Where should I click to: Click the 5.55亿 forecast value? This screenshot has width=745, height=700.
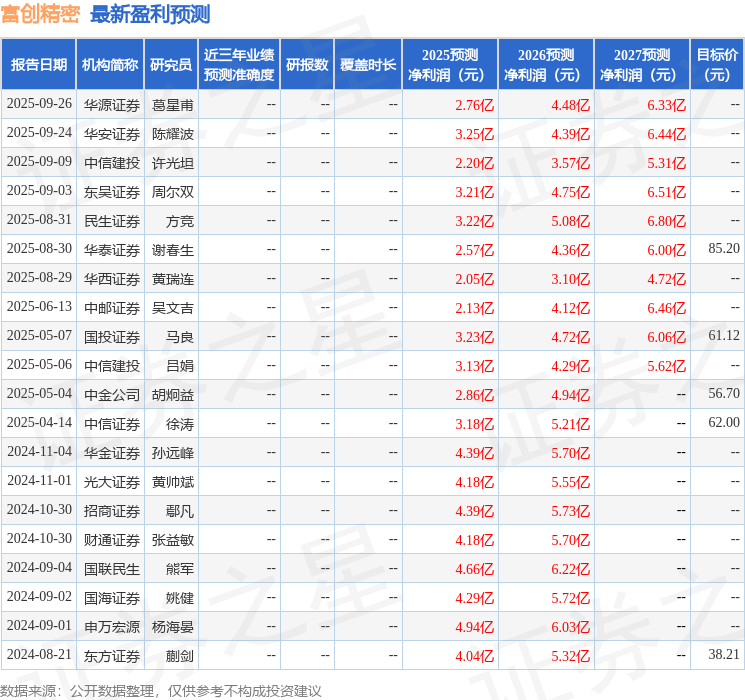coord(570,481)
